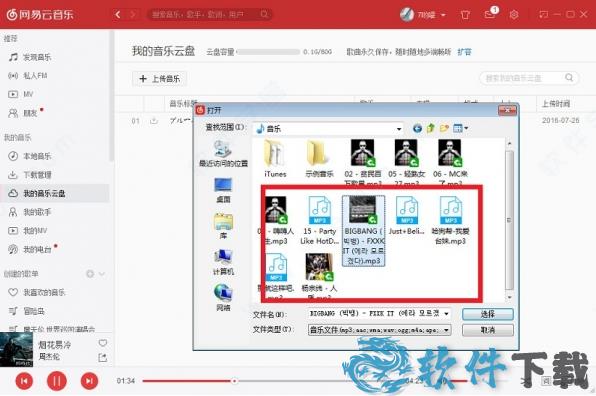
Task: Select the 哈狗帮 mp3 file
Action: pyautogui.click(x=450, y=220)
